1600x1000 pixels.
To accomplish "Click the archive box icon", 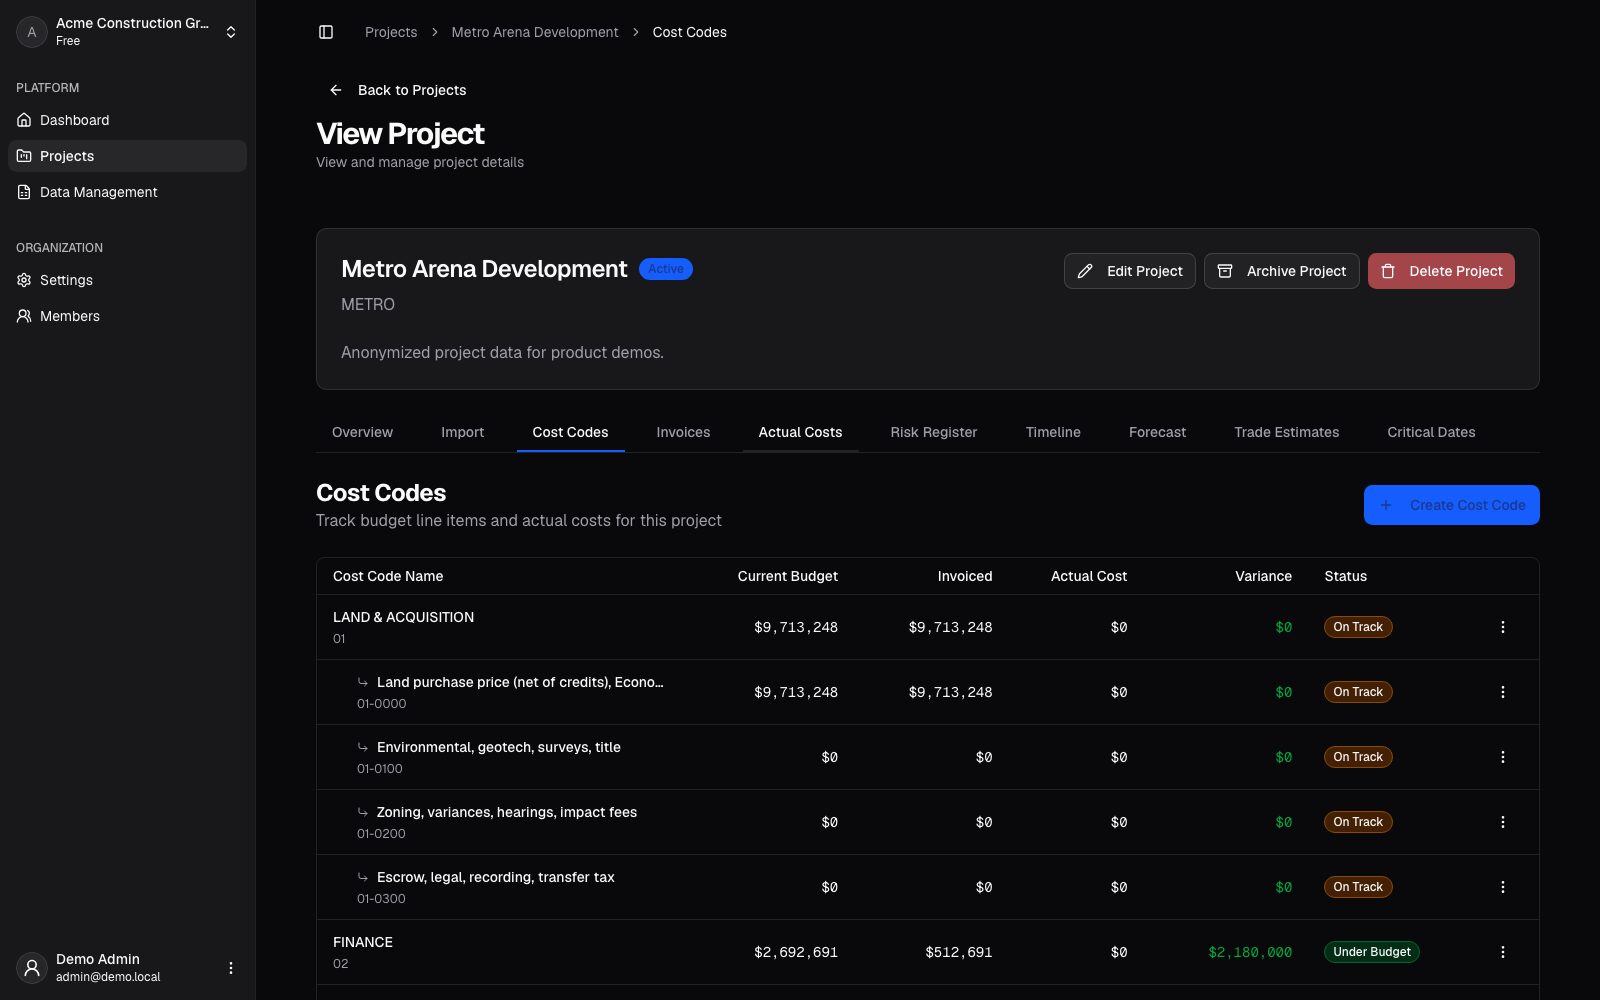I will click(1225, 271).
